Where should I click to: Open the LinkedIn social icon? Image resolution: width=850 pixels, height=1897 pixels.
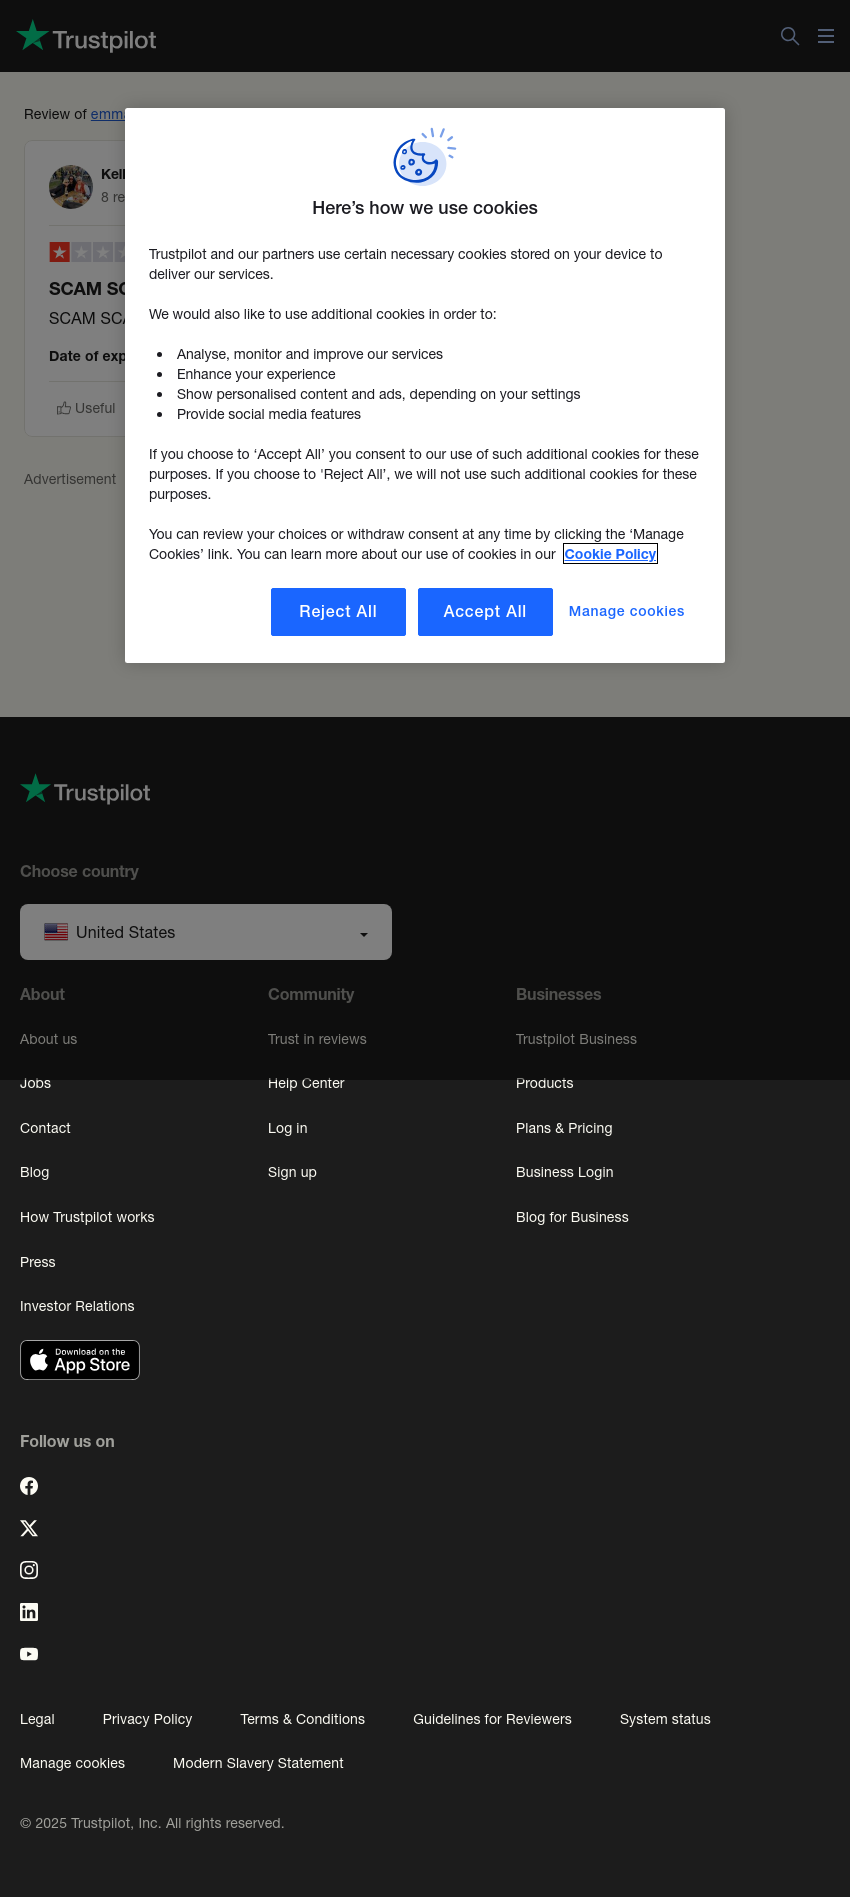click(x=29, y=1612)
